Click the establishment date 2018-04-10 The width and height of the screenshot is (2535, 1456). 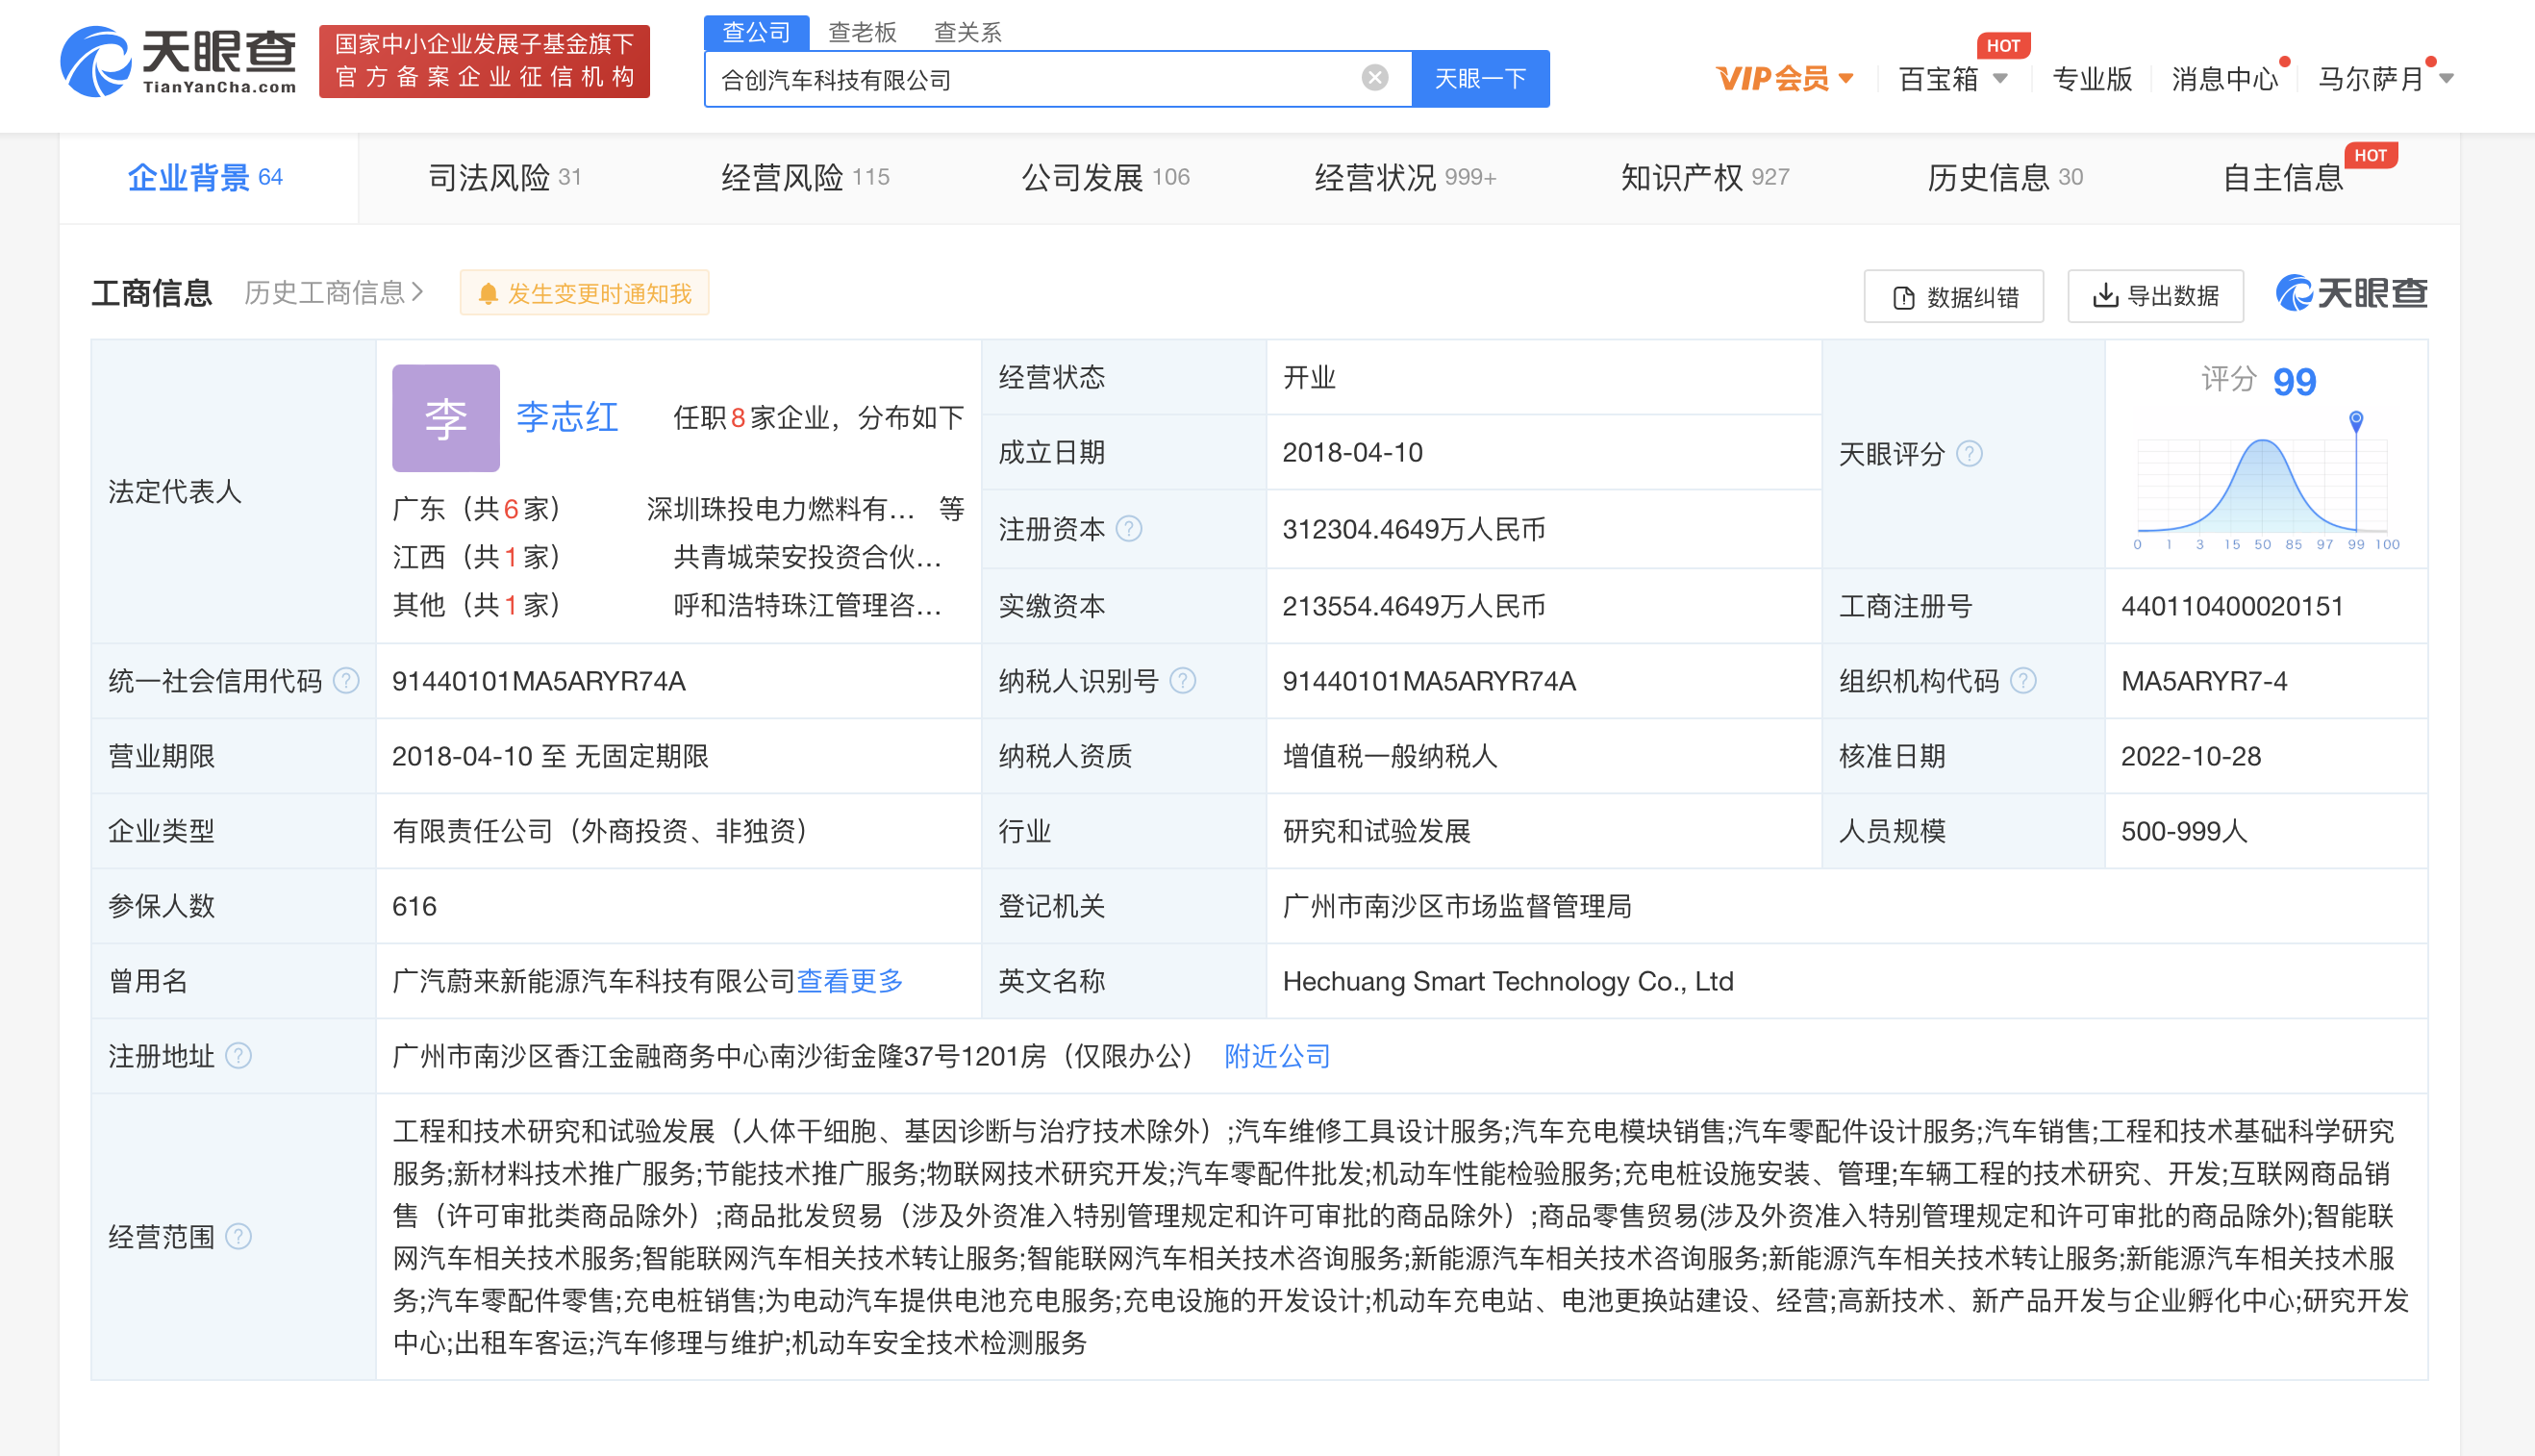pos(1352,452)
